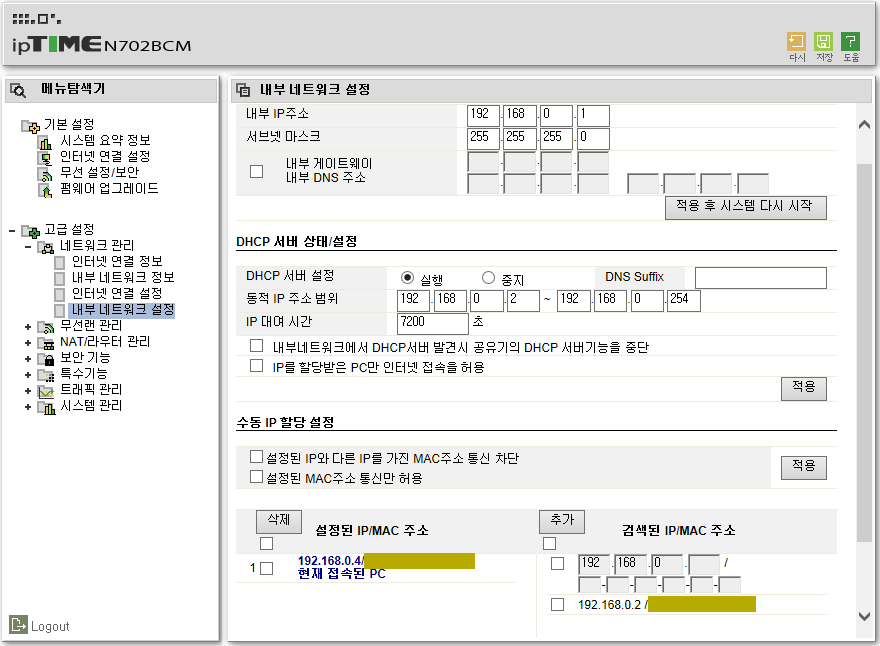Image resolution: width=880 pixels, height=646 pixels.
Task: Click the 192.168.0.4 현재 접속된 PC link
Action: (342, 567)
